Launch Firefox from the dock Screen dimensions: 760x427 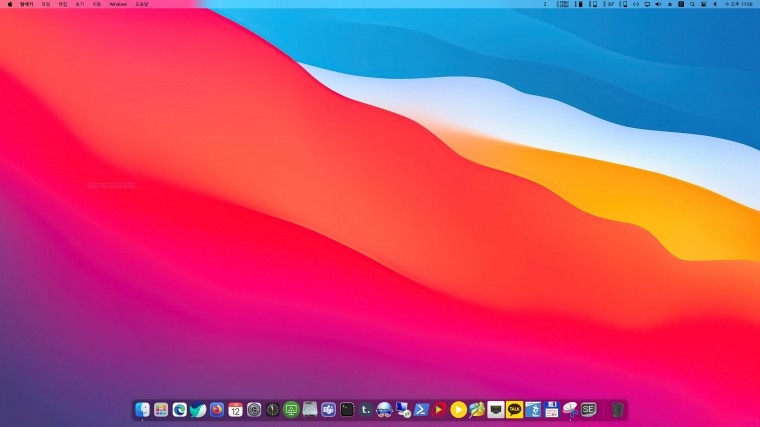(217, 410)
